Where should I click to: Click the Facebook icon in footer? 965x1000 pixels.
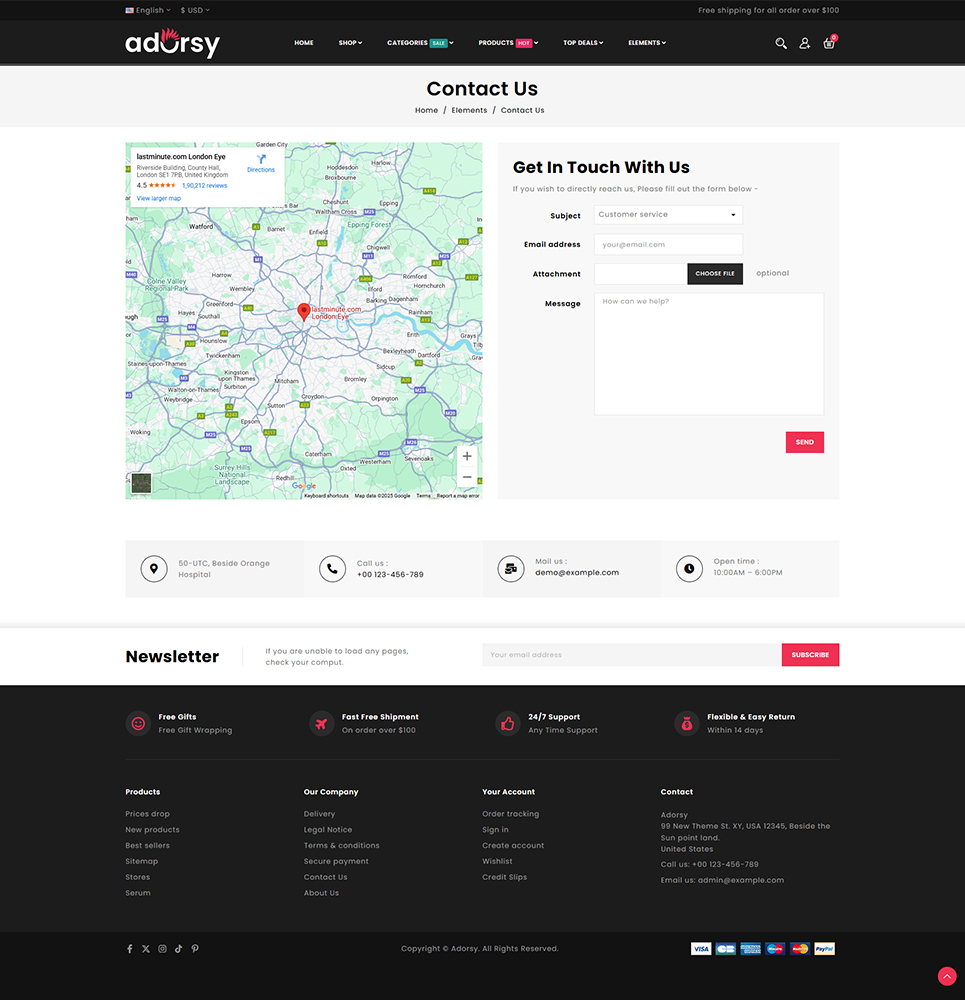129,949
